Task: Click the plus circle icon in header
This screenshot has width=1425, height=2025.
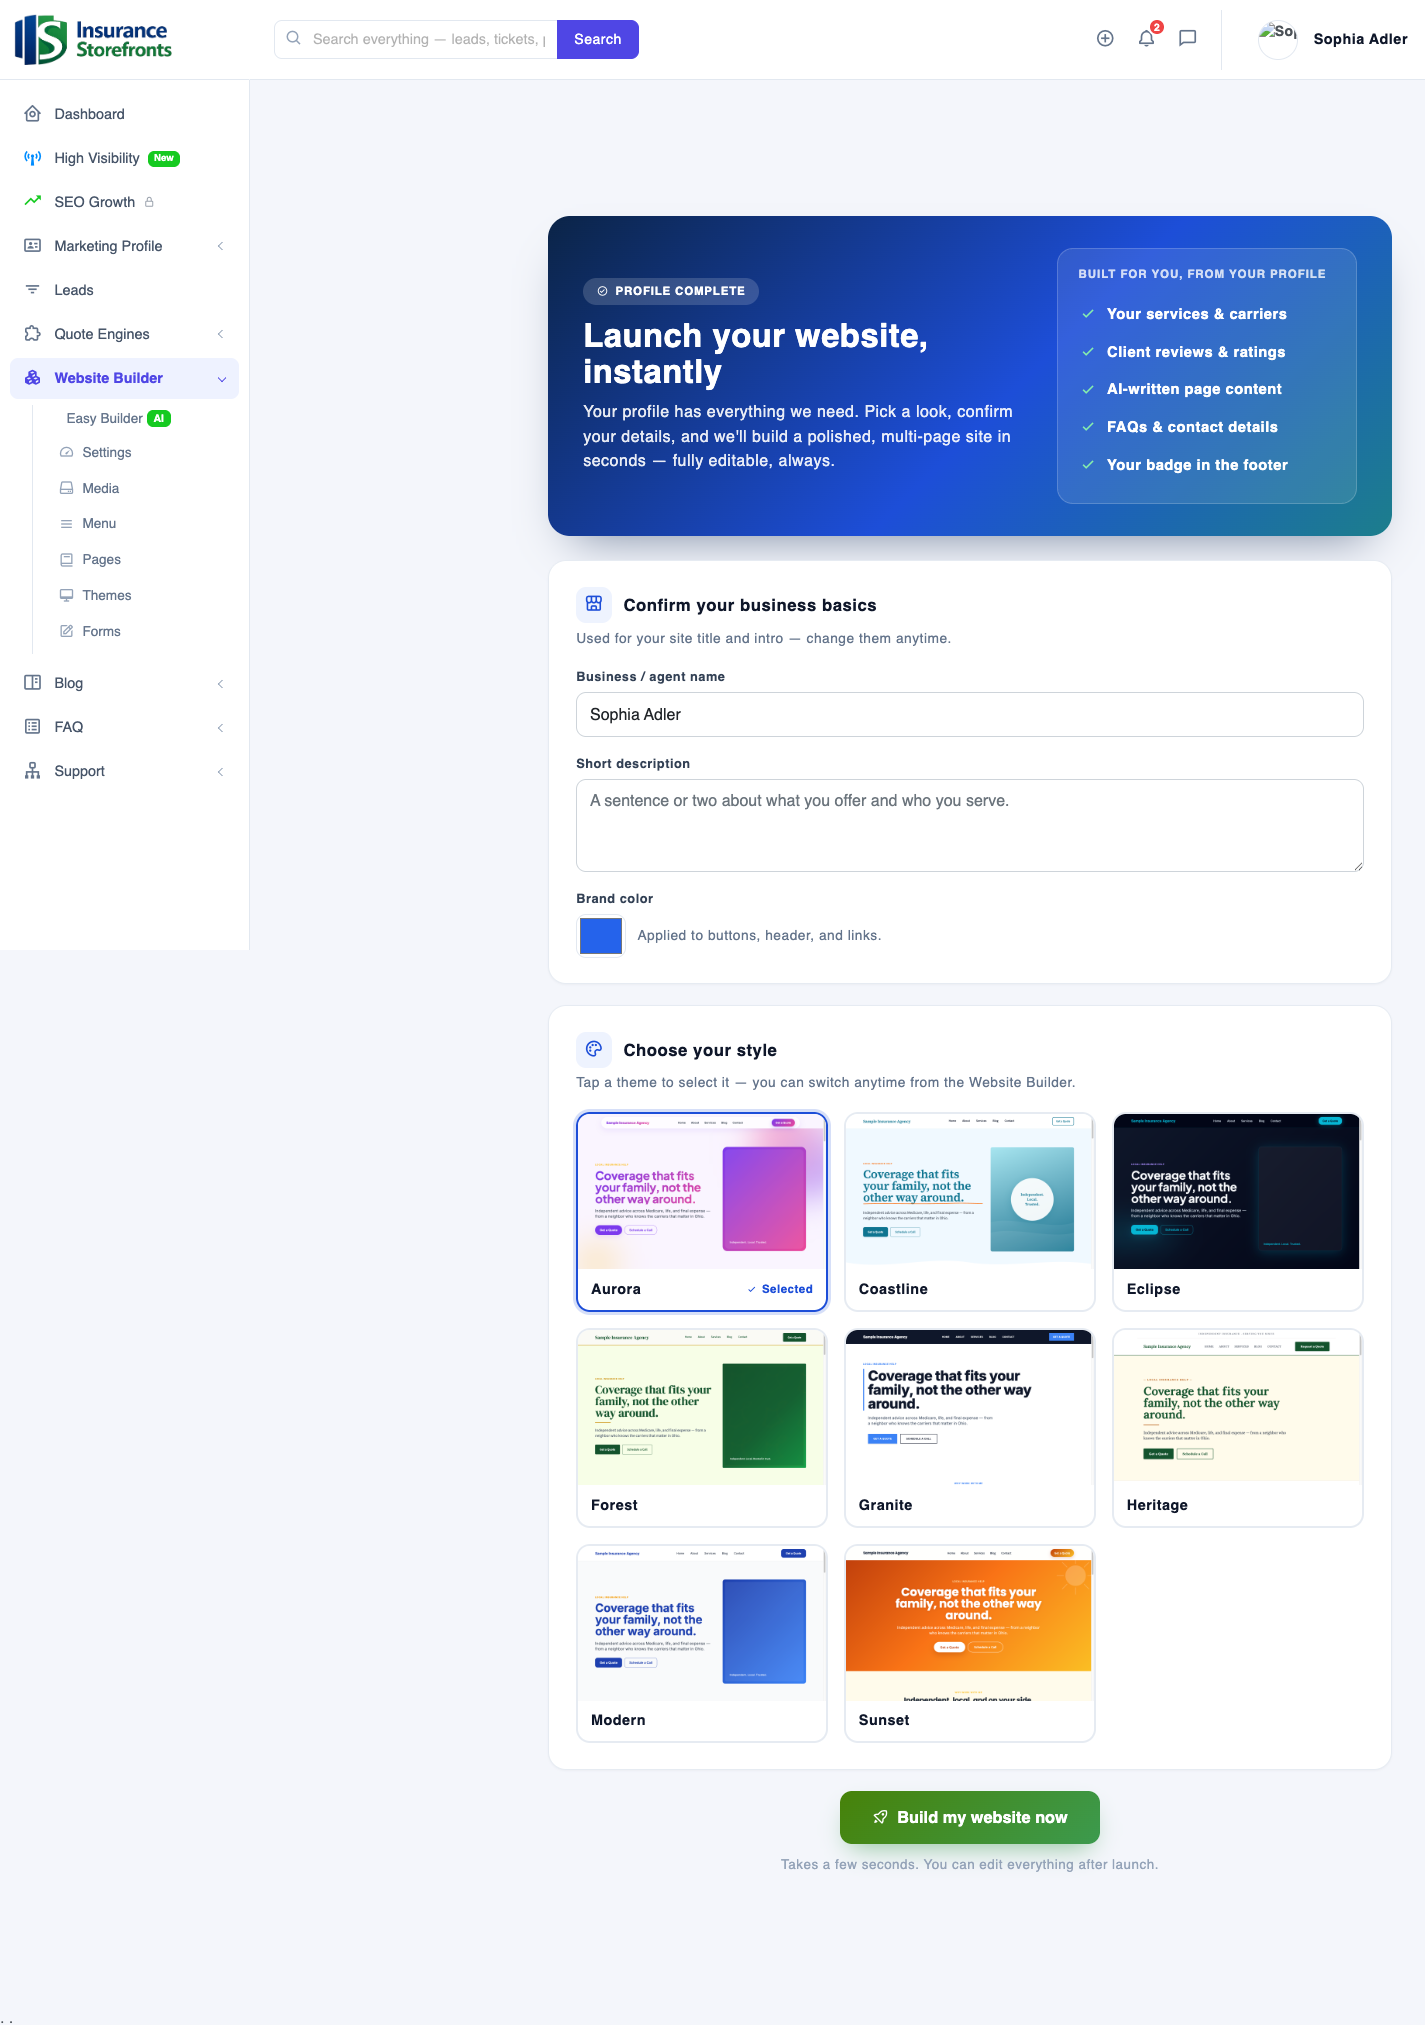Action: click(1105, 38)
